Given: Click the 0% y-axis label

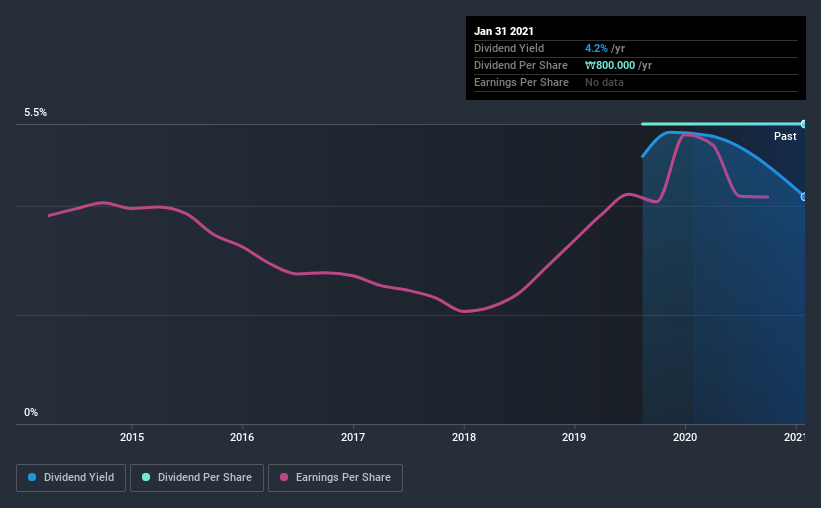Looking at the screenshot, I should pos(31,412).
